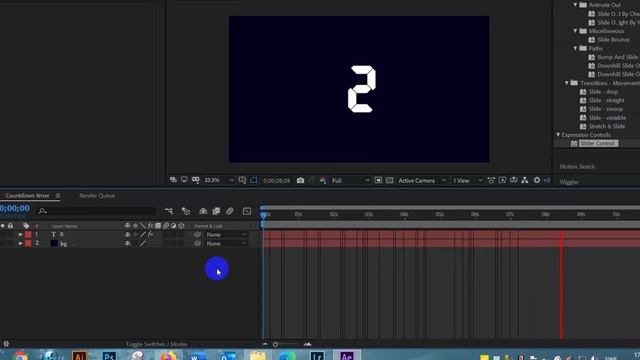640x360 pixels.
Task: Open the comp flowchart icon
Action: [525, 180]
